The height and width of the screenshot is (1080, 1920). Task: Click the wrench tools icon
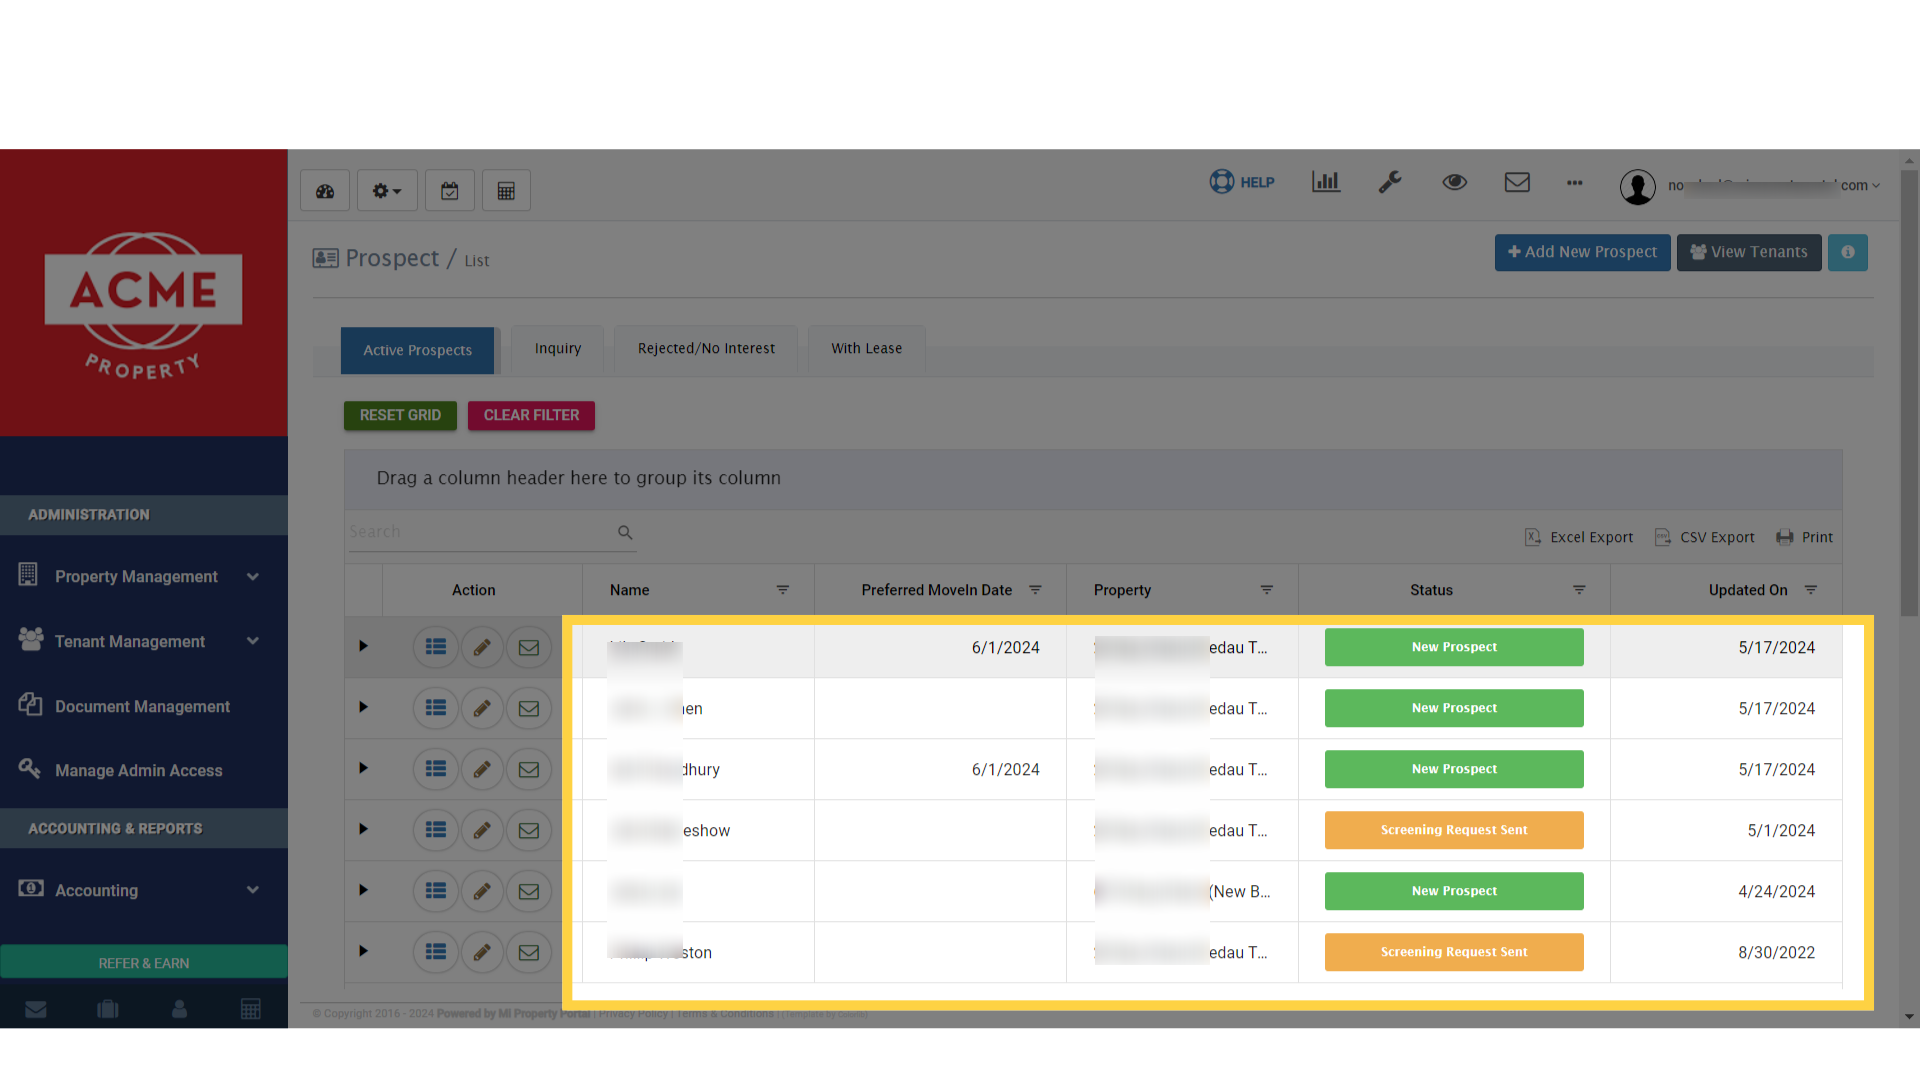(1390, 182)
